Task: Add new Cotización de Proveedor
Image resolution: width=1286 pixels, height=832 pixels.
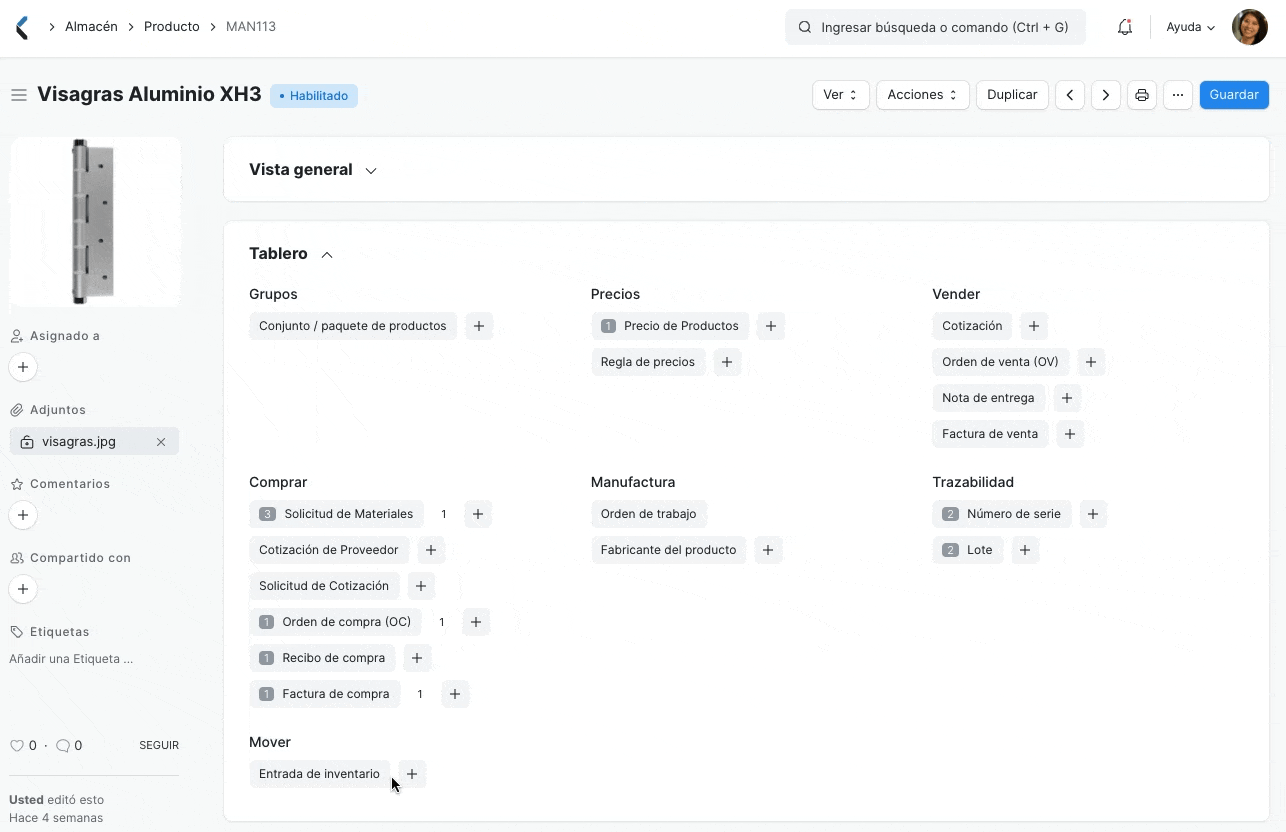Action: tap(430, 550)
